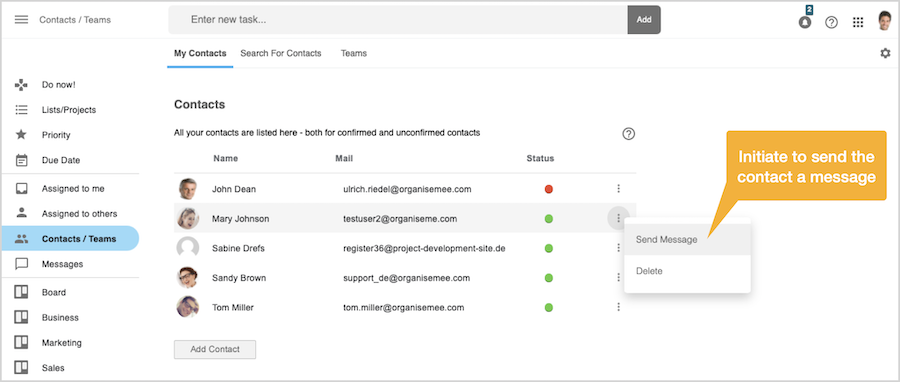Open notifications bell with badge
Viewport: 900px width, 382px height.
click(x=805, y=21)
